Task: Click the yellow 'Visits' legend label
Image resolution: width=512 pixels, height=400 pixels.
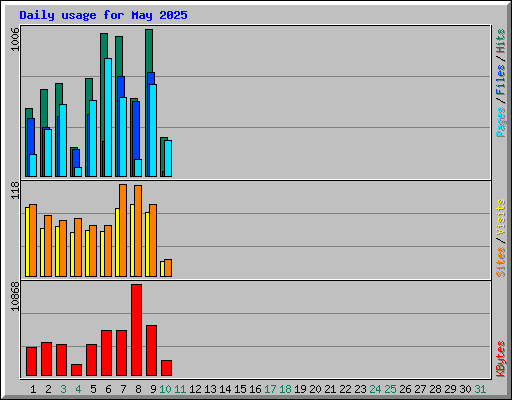Action: pyautogui.click(x=501, y=217)
